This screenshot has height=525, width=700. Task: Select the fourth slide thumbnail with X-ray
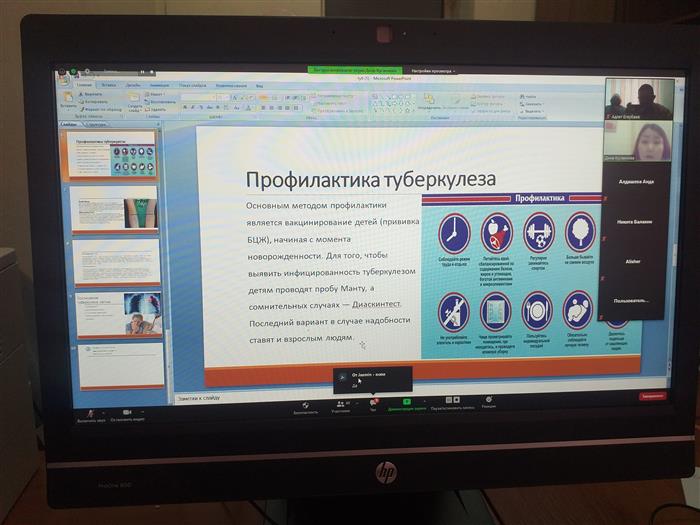tap(118, 313)
